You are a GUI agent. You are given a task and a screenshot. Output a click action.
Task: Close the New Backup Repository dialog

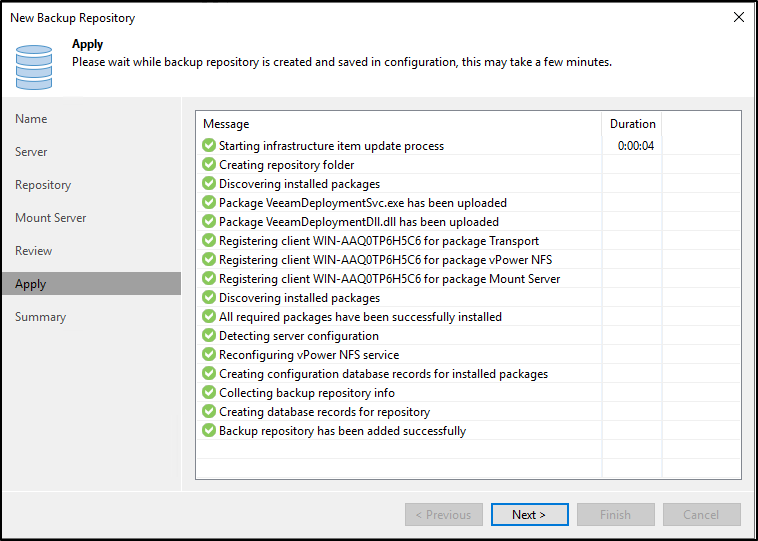pyautogui.click(x=739, y=17)
